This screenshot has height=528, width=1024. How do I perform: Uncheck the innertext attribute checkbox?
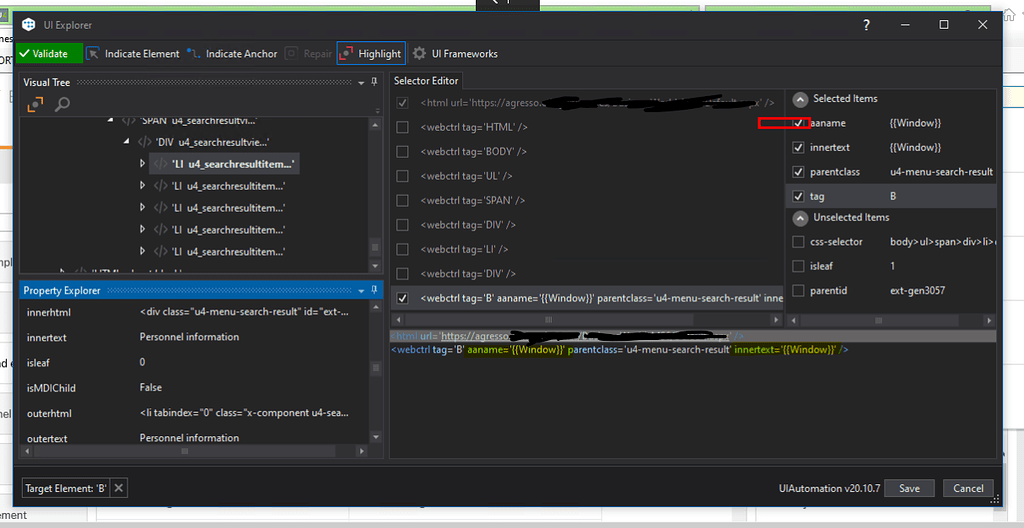(798, 148)
